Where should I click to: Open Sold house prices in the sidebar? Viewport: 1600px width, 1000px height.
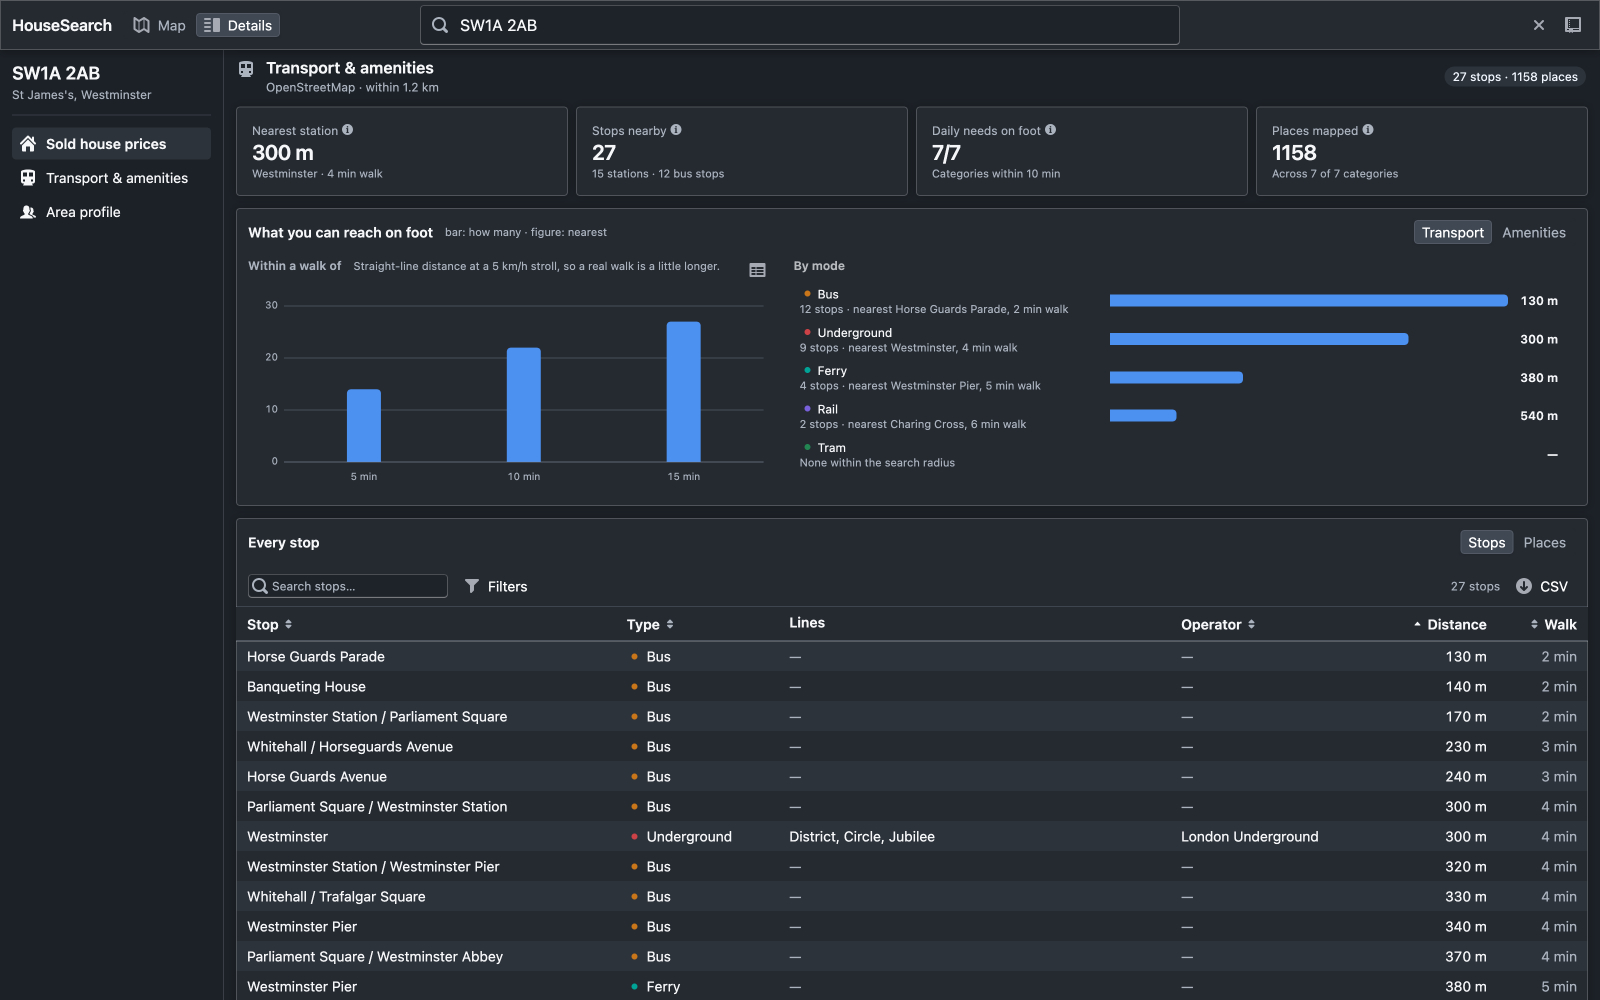[111, 143]
